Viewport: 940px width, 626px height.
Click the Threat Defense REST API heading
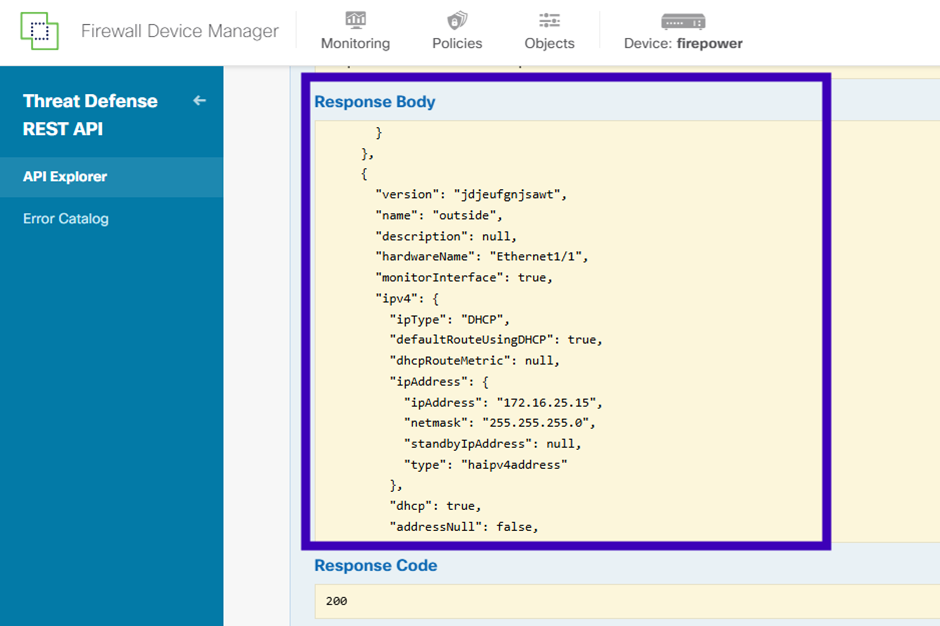click(x=90, y=115)
